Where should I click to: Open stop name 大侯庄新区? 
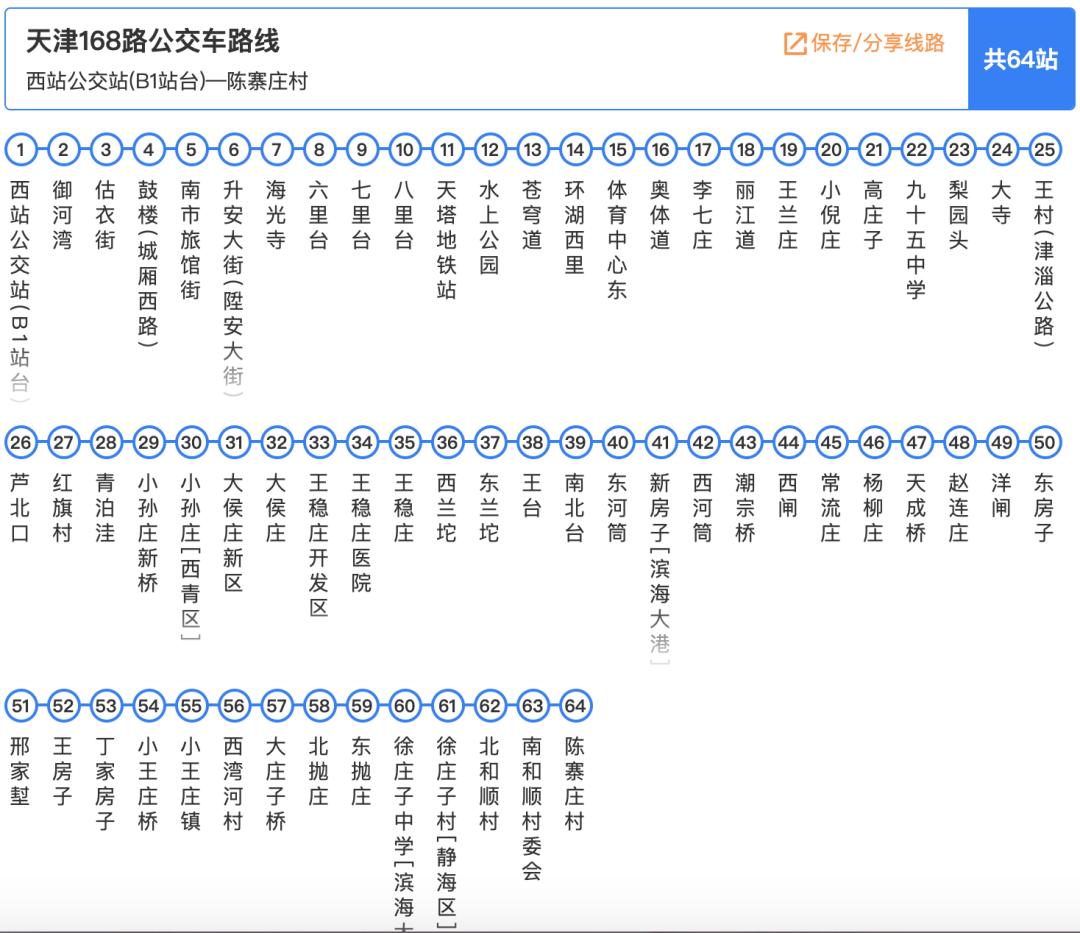(234, 532)
